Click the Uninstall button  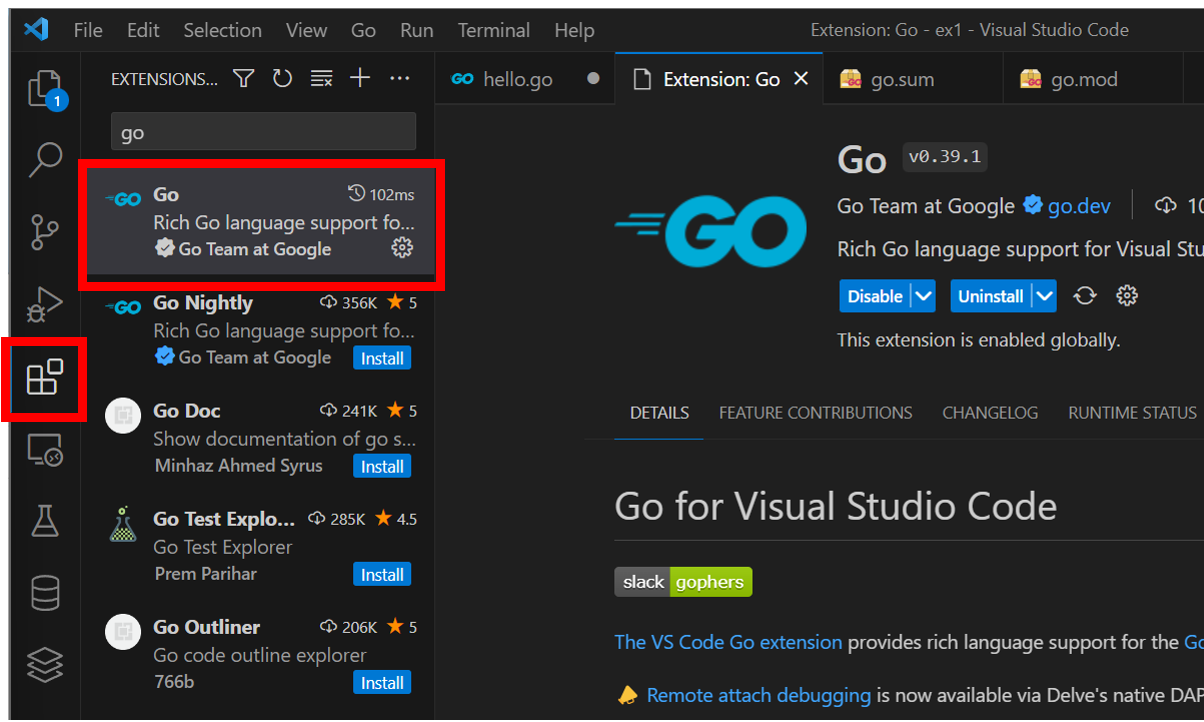tap(991, 296)
